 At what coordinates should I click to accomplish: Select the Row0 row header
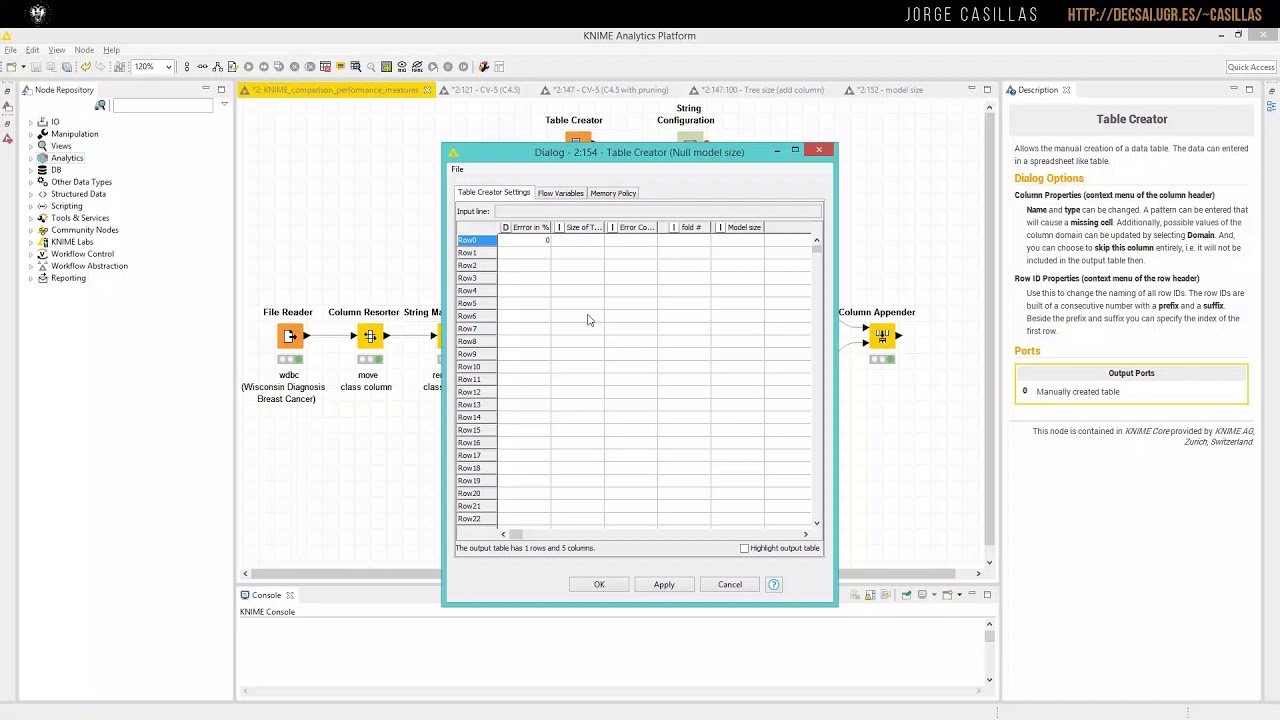(477, 240)
